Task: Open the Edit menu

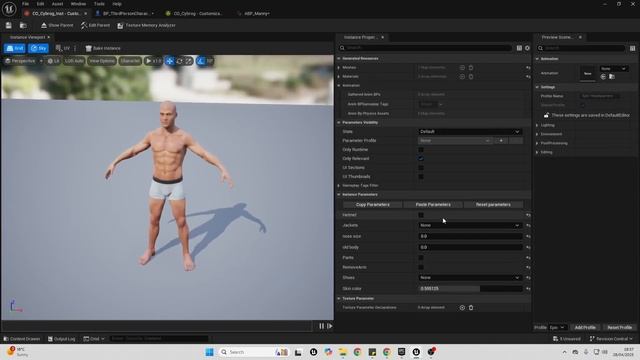Action: pyautogui.click(x=40, y=4)
